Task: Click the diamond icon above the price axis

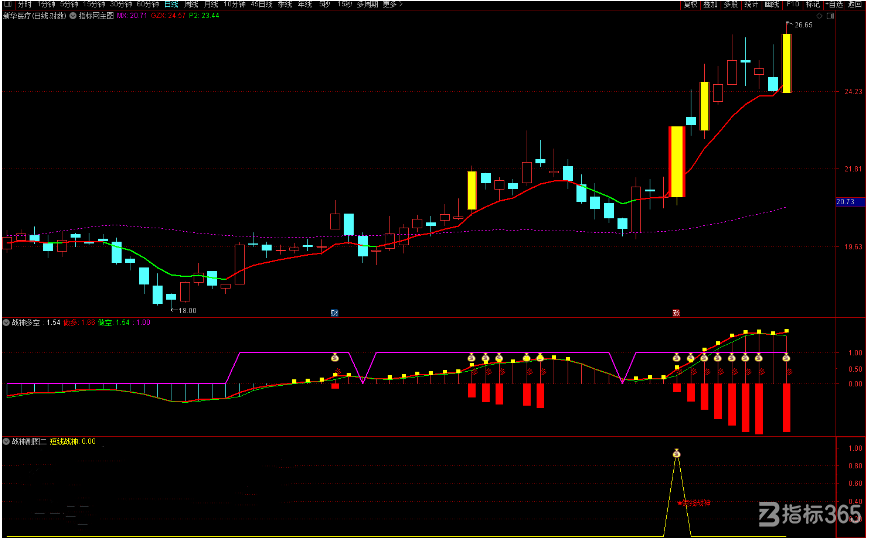Action: [820, 16]
